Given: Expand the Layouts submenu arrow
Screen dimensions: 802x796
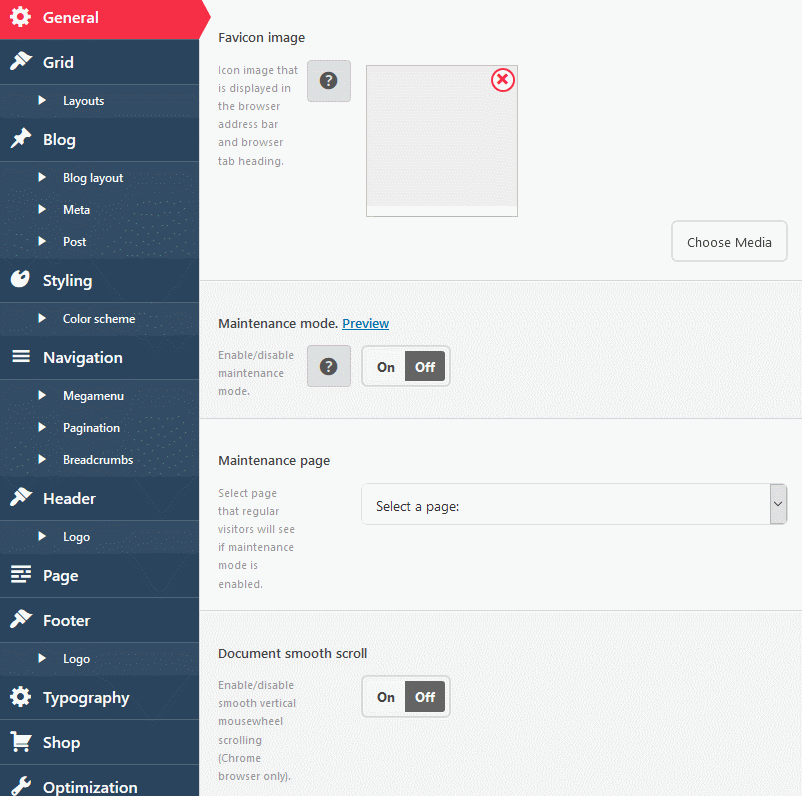Looking at the screenshot, I should (x=42, y=100).
